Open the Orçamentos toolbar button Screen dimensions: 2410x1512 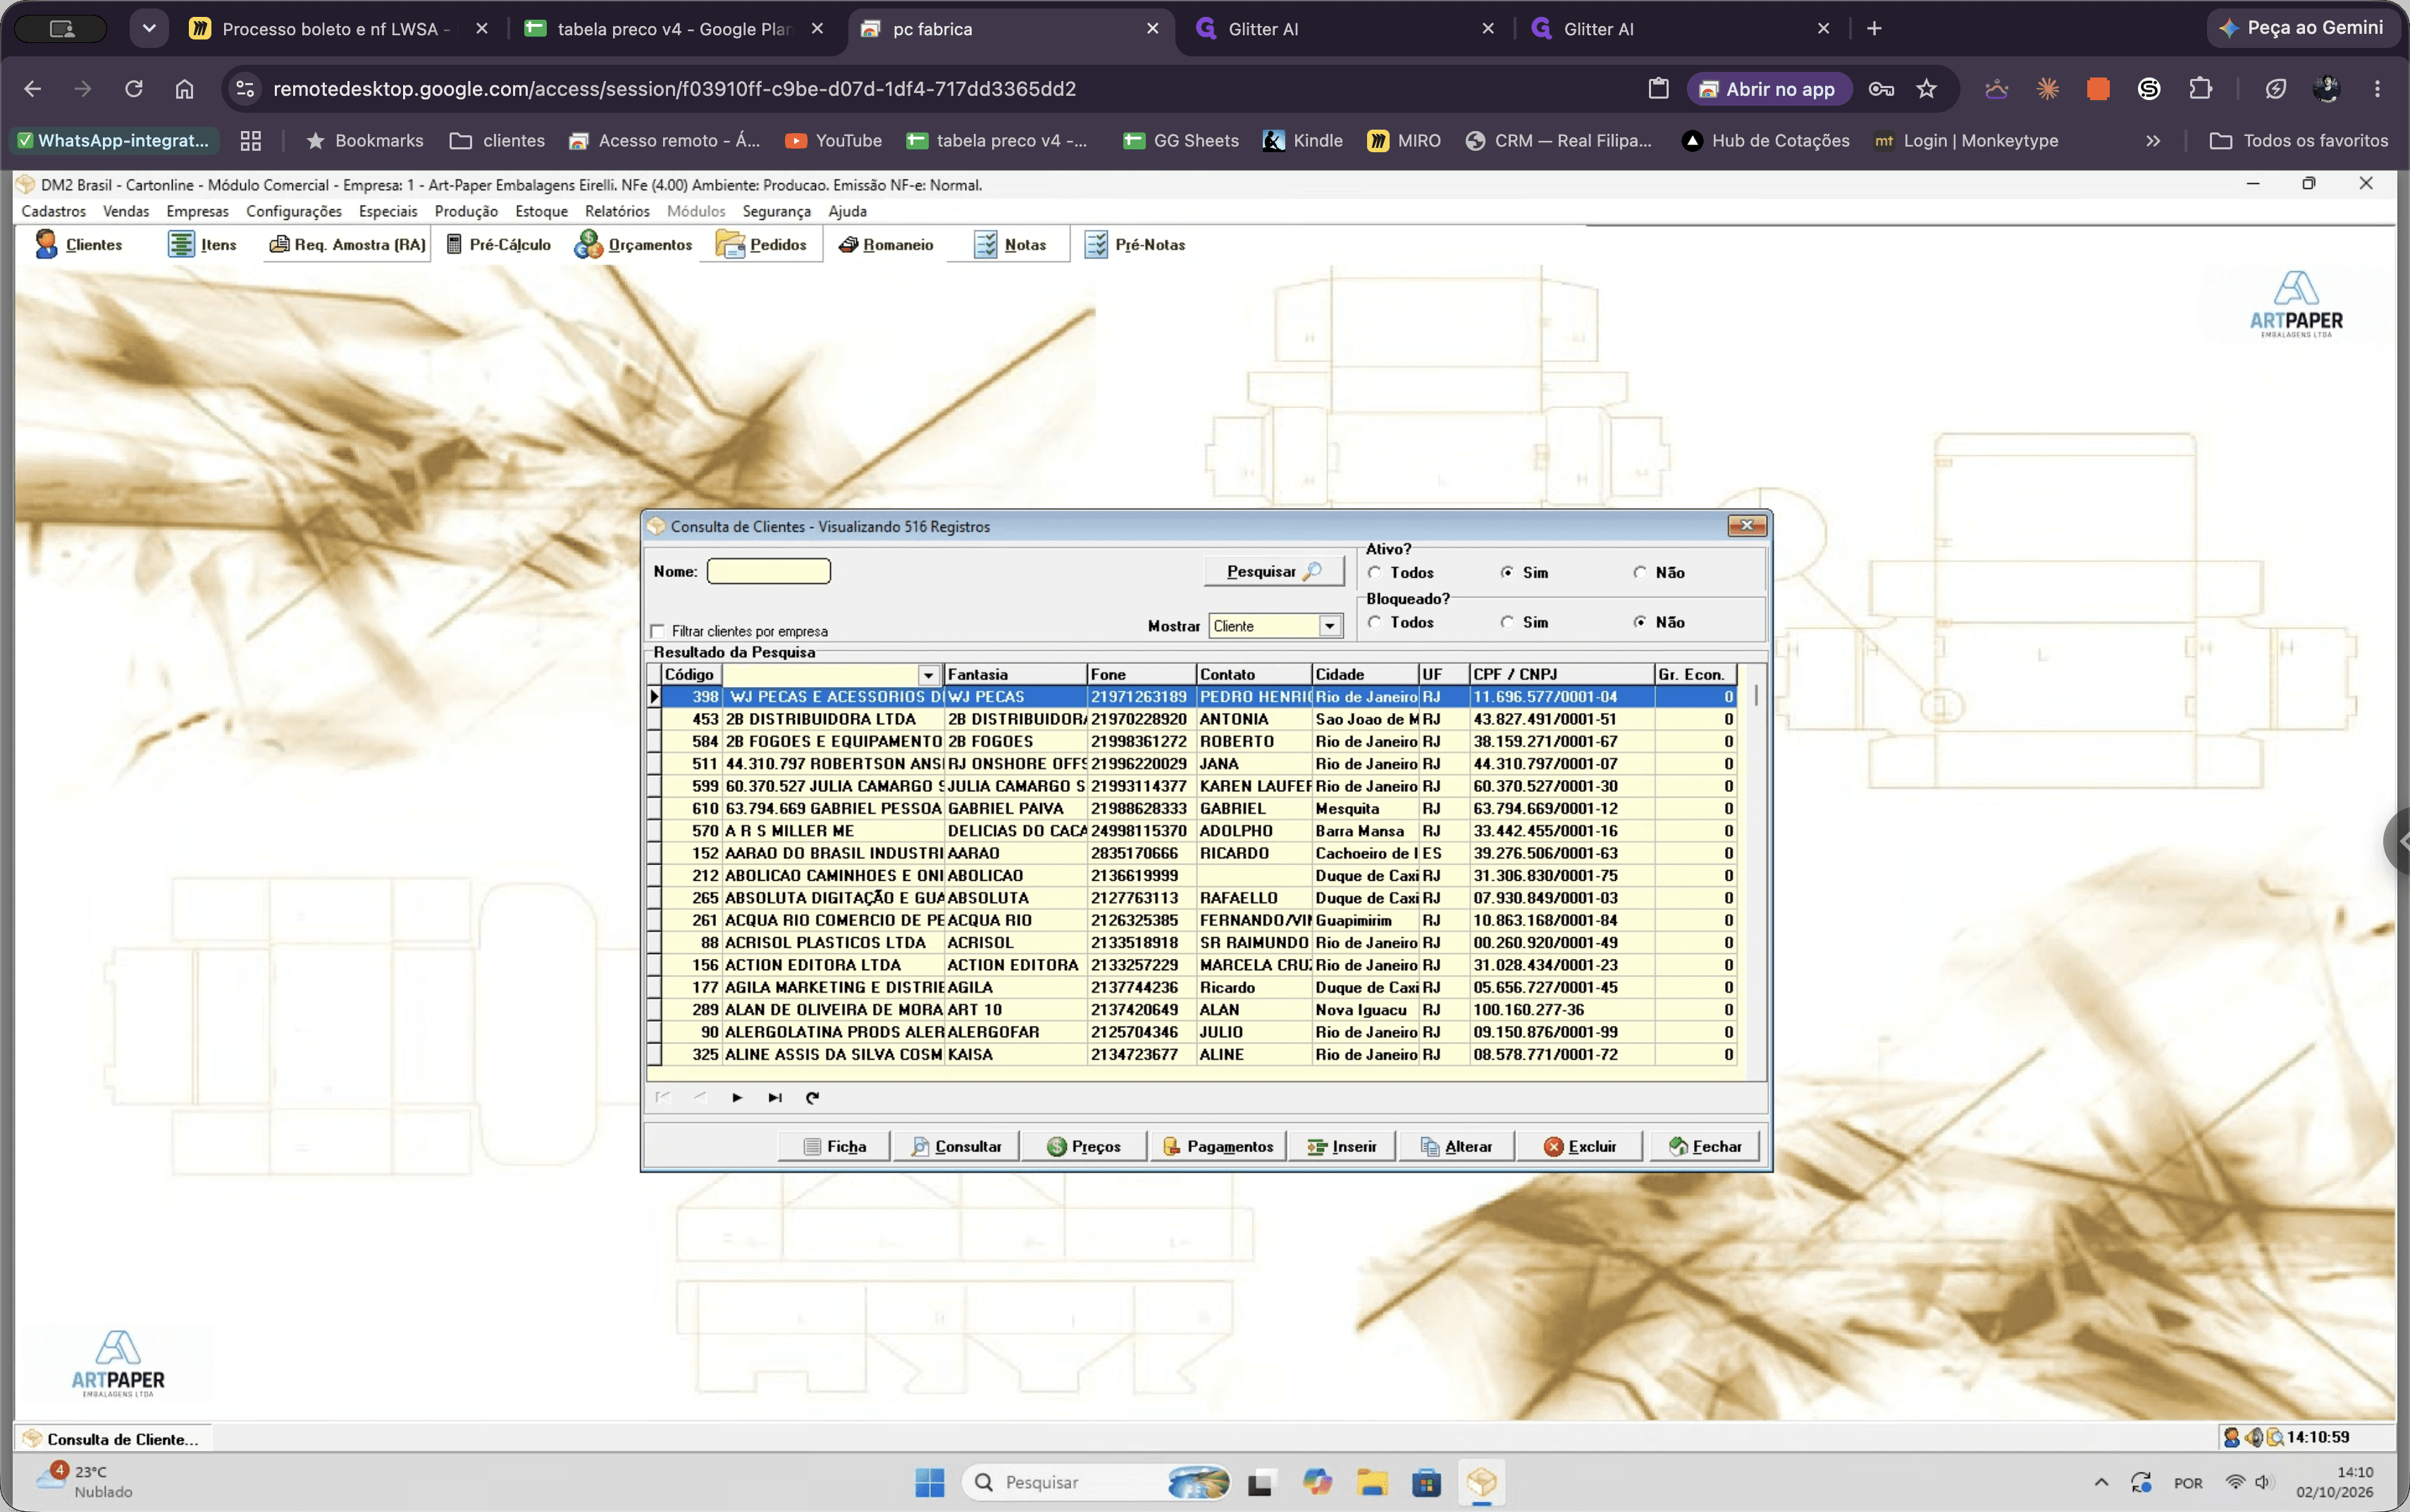(633, 244)
